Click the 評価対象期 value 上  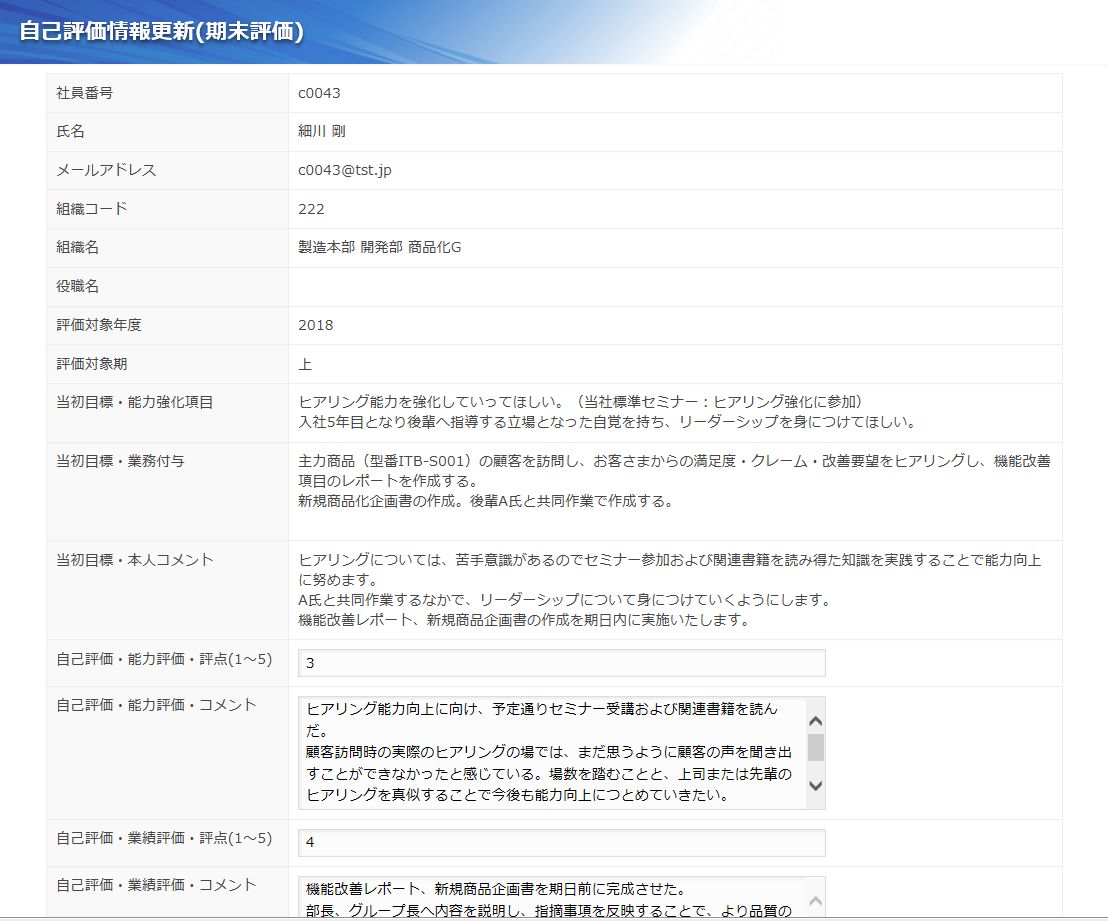pos(305,364)
